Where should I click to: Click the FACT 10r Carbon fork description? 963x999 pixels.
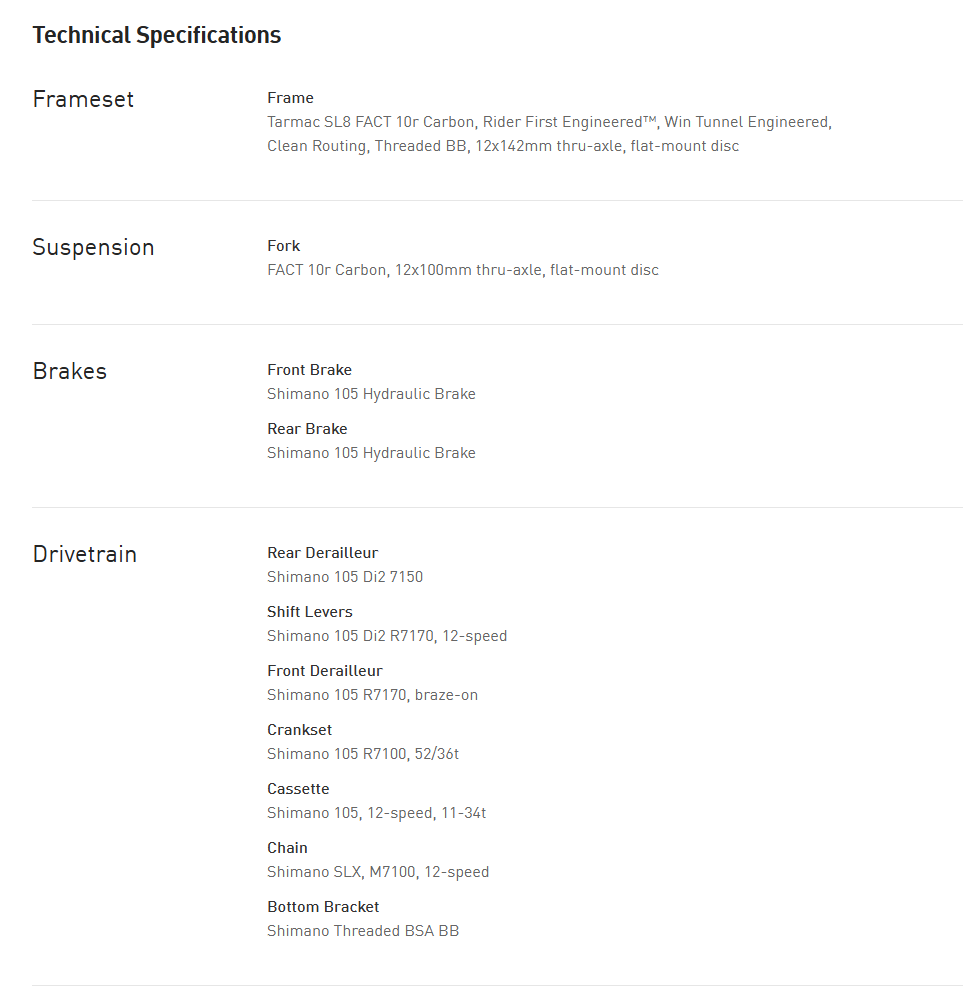click(x=462, y=270)
